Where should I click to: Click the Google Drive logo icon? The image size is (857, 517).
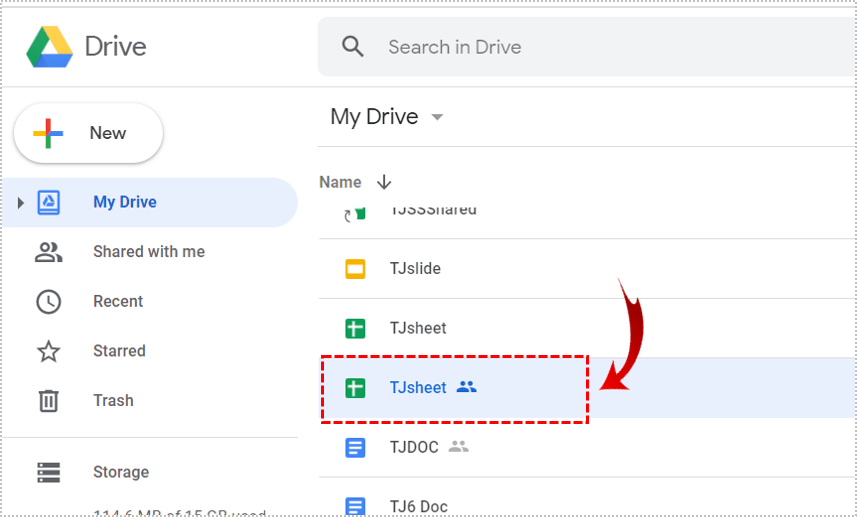pyautogui.click(x=48, y=47)
